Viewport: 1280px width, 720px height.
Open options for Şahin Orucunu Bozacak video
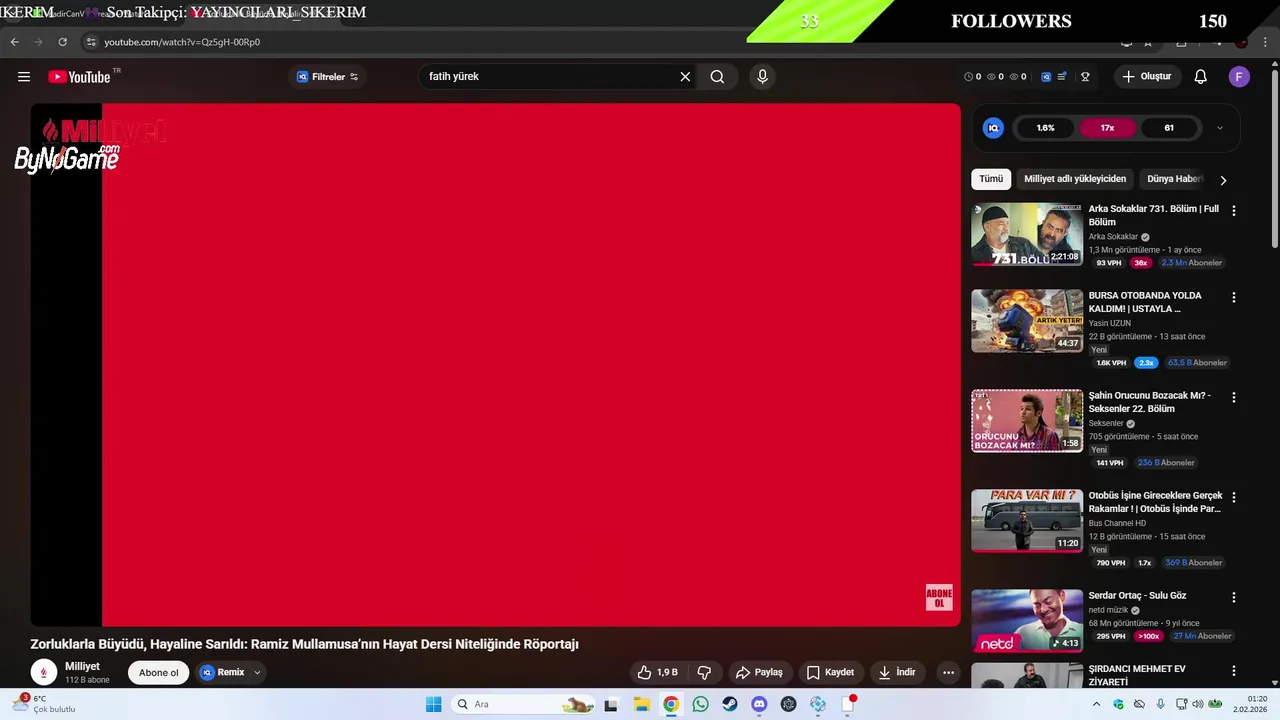pos(1233,397)
